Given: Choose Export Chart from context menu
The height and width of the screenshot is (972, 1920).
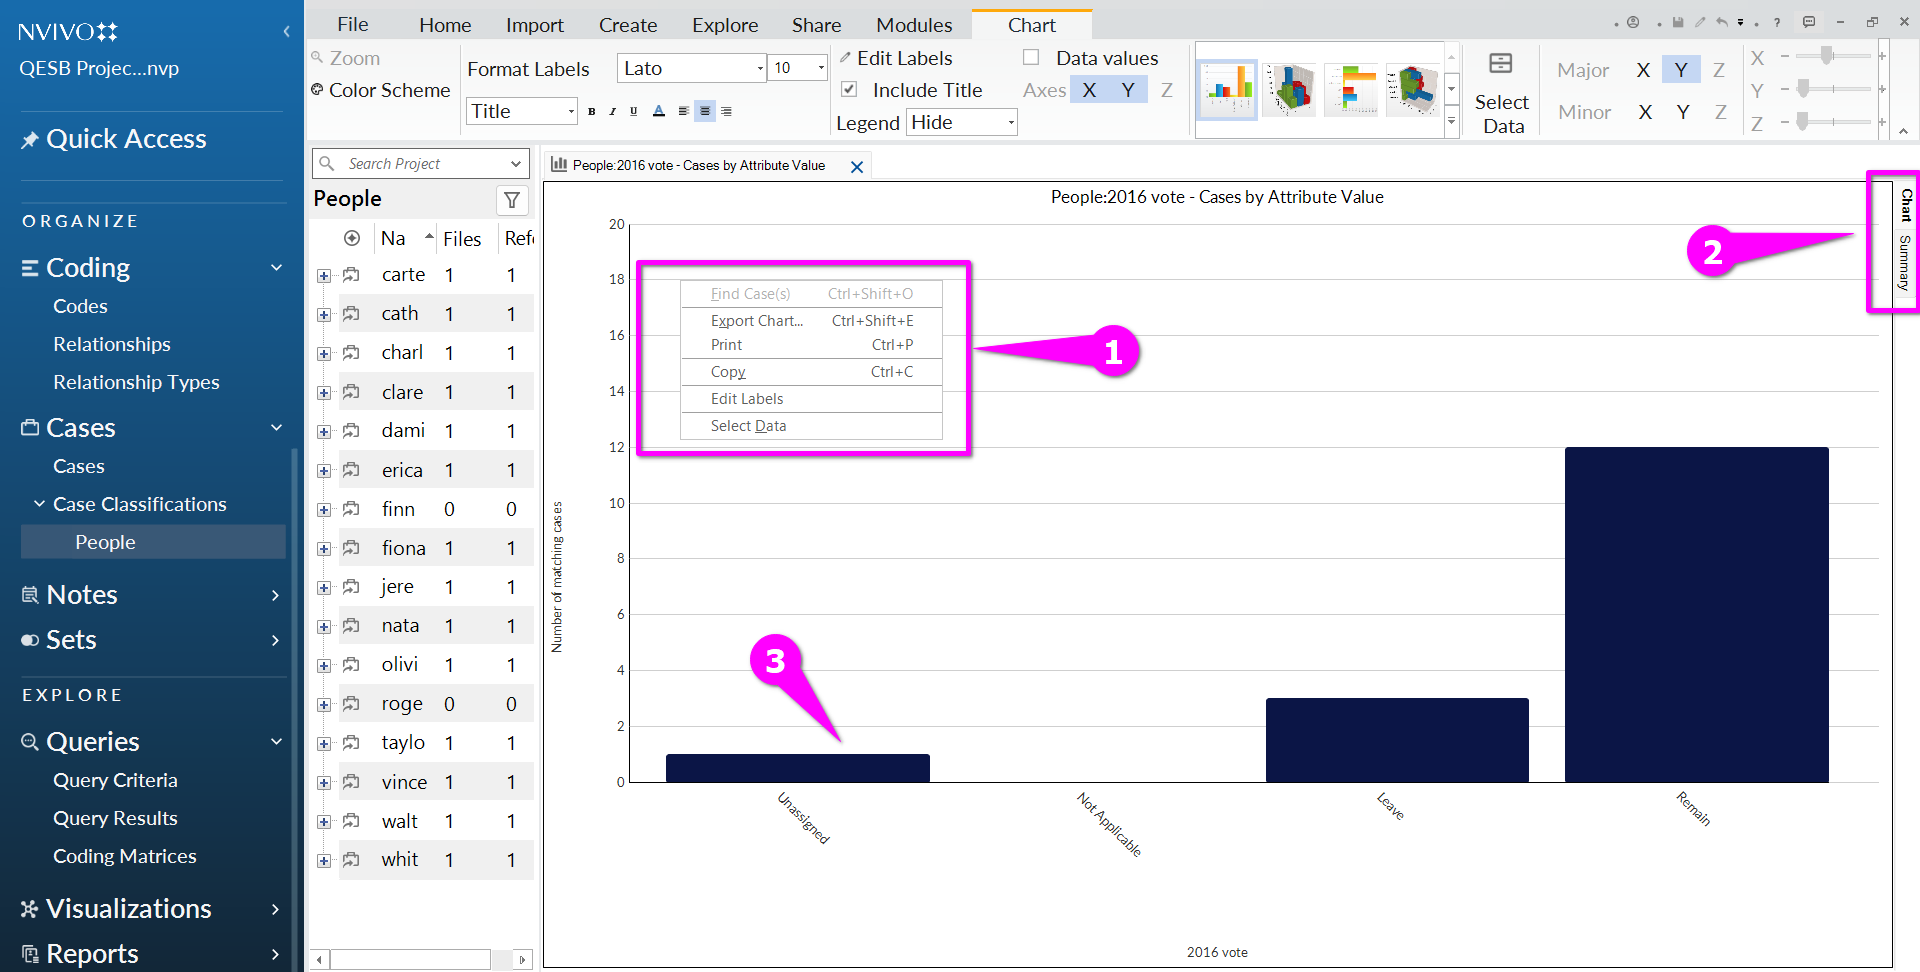Looking at the screenshot, I should (757, 321).
